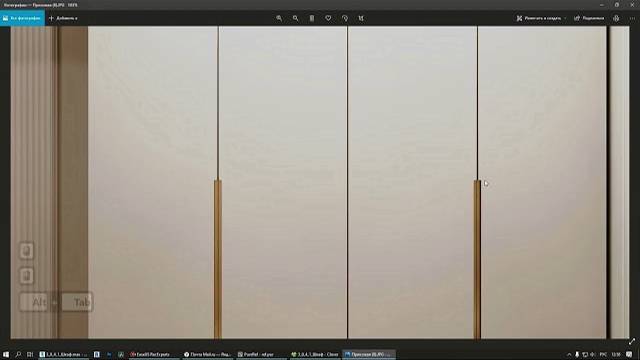The width and height of the screenshot is (640, 360).
Task: Switch to the Mail.ru browser taskbar window
Action: (x=207, y=355)
